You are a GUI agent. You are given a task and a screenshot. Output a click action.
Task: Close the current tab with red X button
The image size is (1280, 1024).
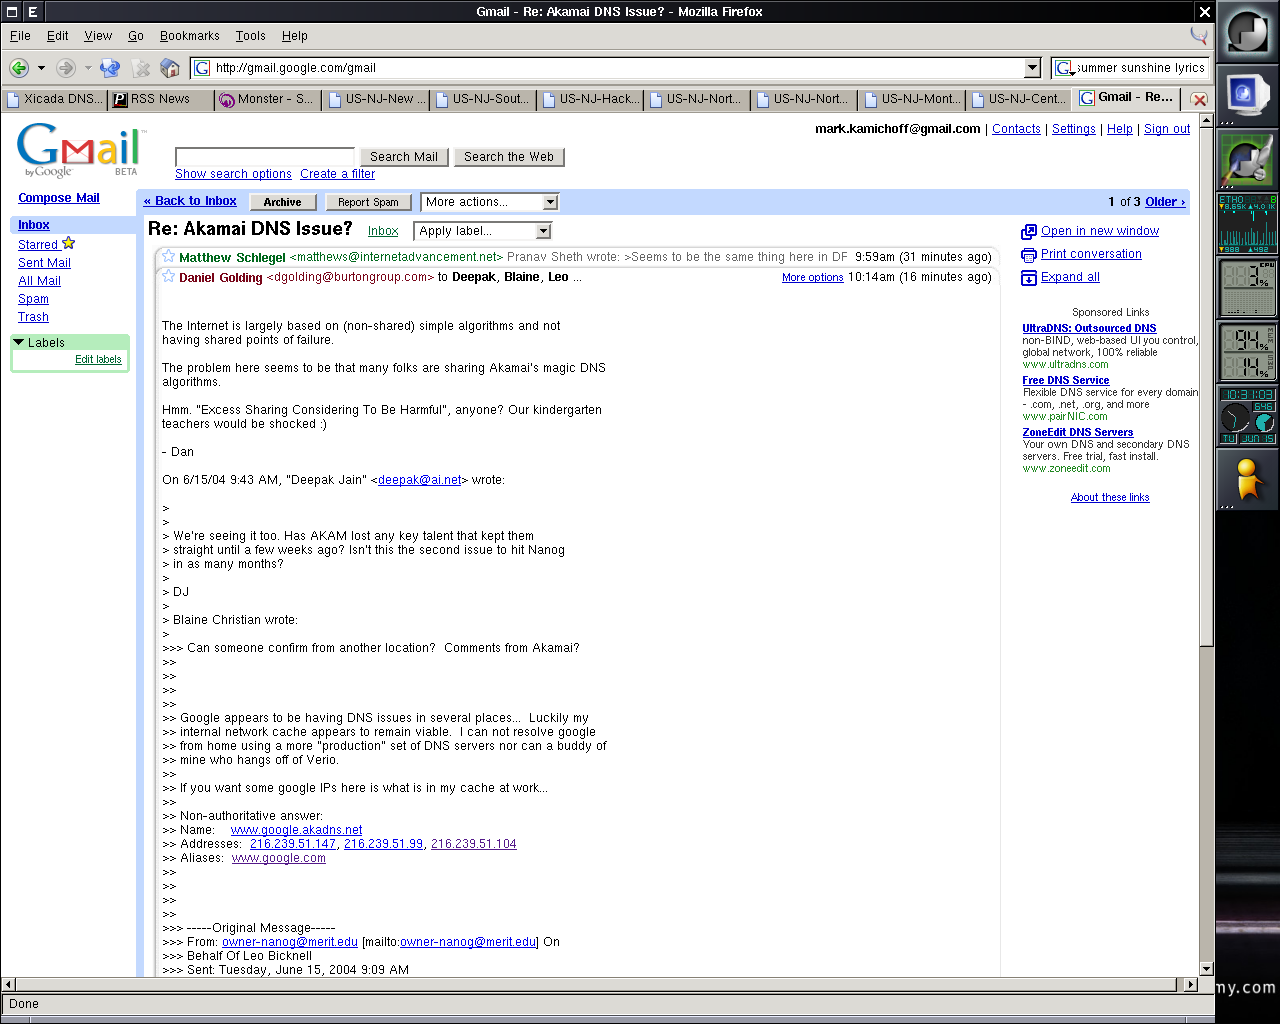[1199, 99]
